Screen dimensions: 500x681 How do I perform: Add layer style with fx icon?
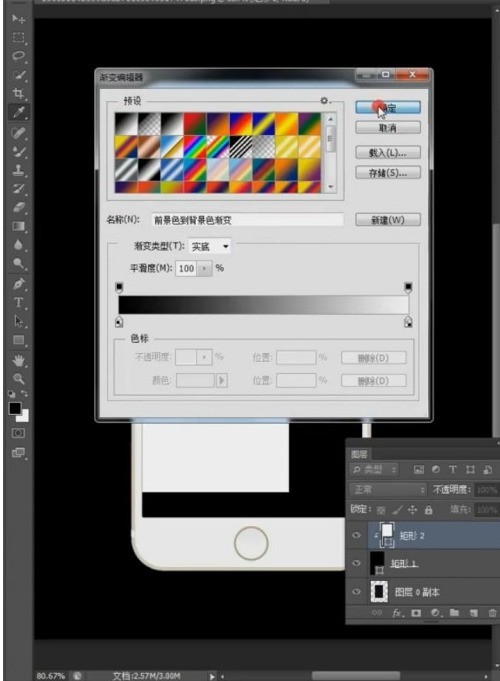[397, 613]
